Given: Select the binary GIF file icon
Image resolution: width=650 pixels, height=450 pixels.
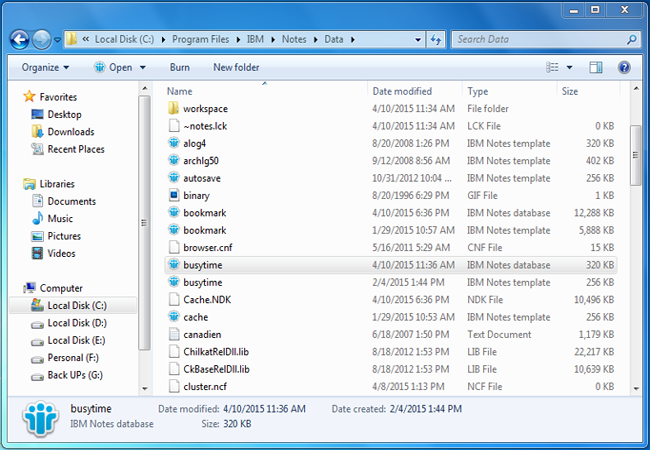Looking at the screenshot, I should click(173, 196).
